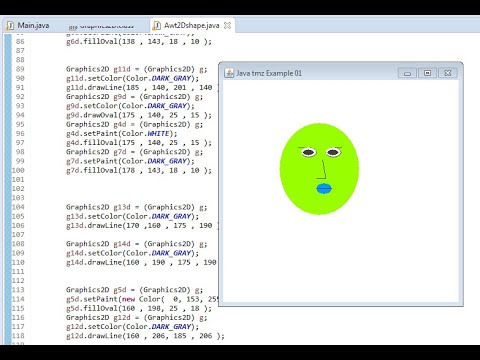Screen dimensions: 480x360
Task: Click line 'Graphics2D g12d = (Graphics2D) g;'
Action: (x=136, y=318)
